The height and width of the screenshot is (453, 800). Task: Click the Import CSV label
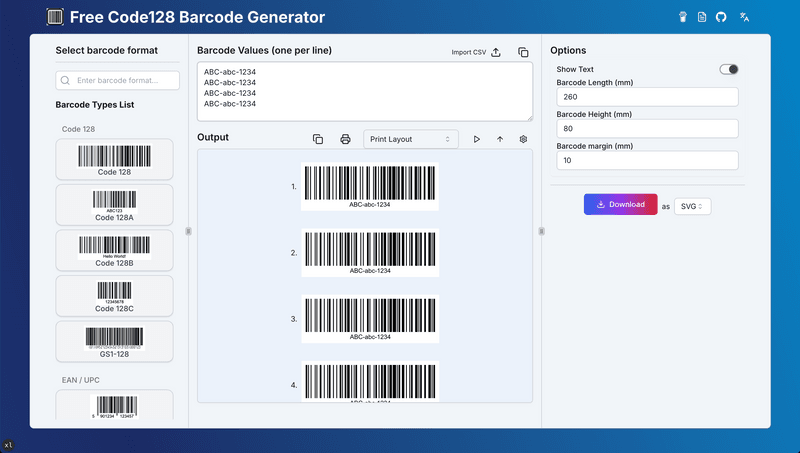[468, 52]
